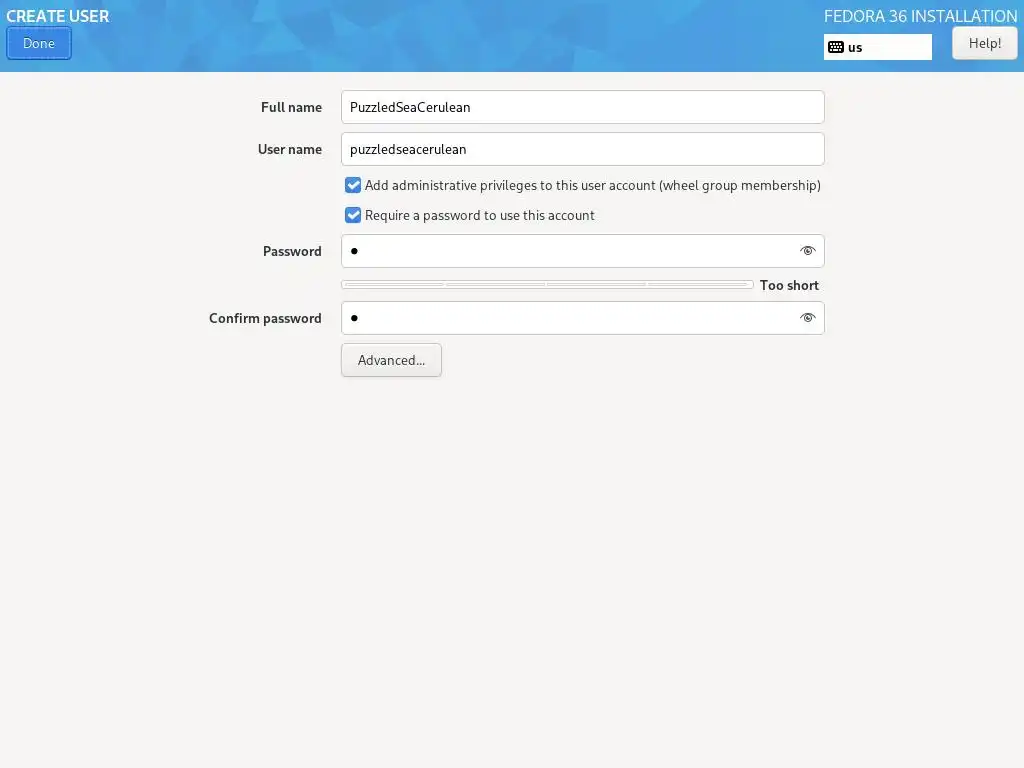This screenshot has height=768, width=1024.
Task: Toggle Require a password checkbox
Action: (x=353, y=215)
